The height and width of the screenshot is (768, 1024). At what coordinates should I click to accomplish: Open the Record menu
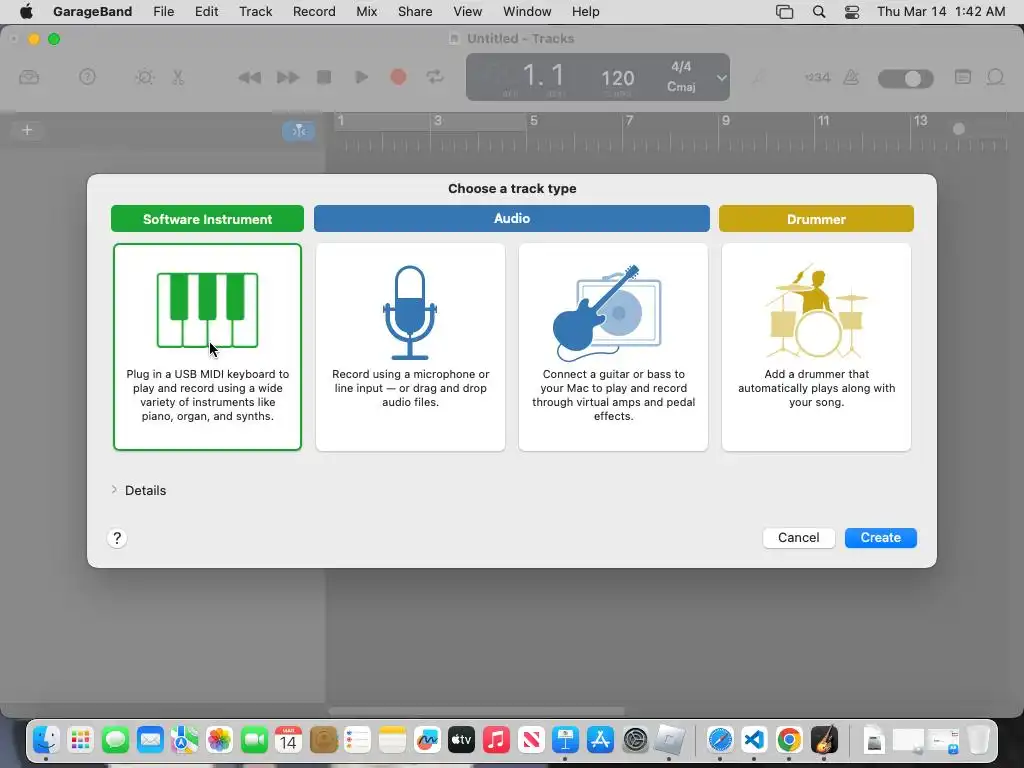tap(314, 11)
